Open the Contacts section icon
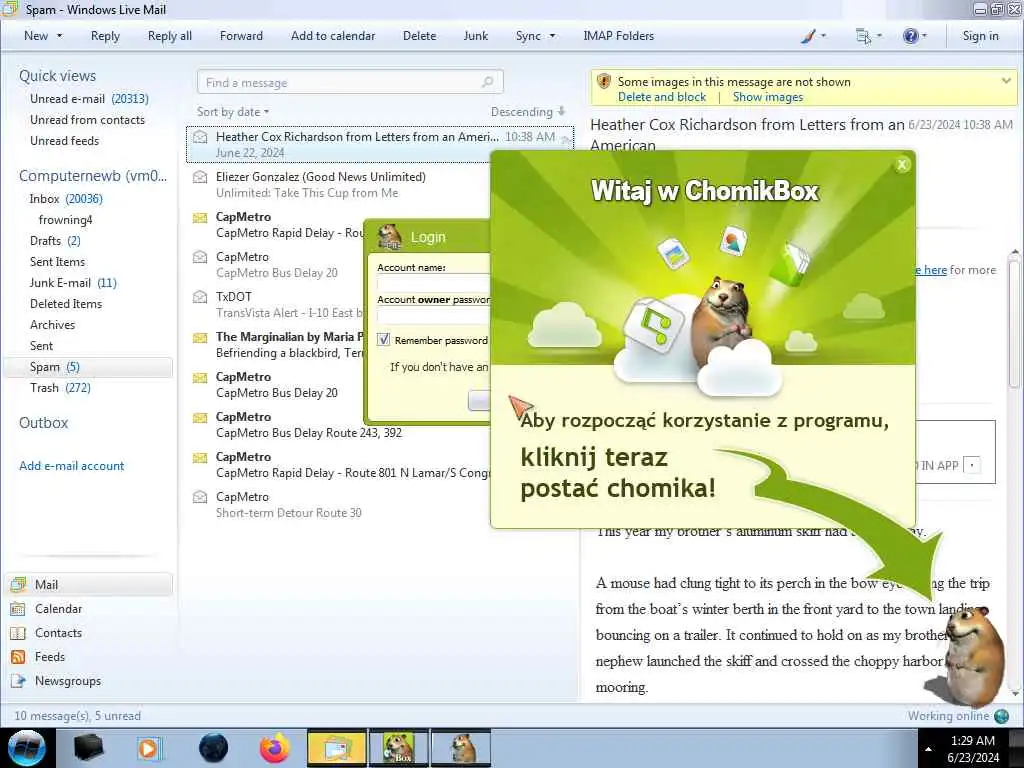This screenshot has width=1024, height=768. click(18, 633)
